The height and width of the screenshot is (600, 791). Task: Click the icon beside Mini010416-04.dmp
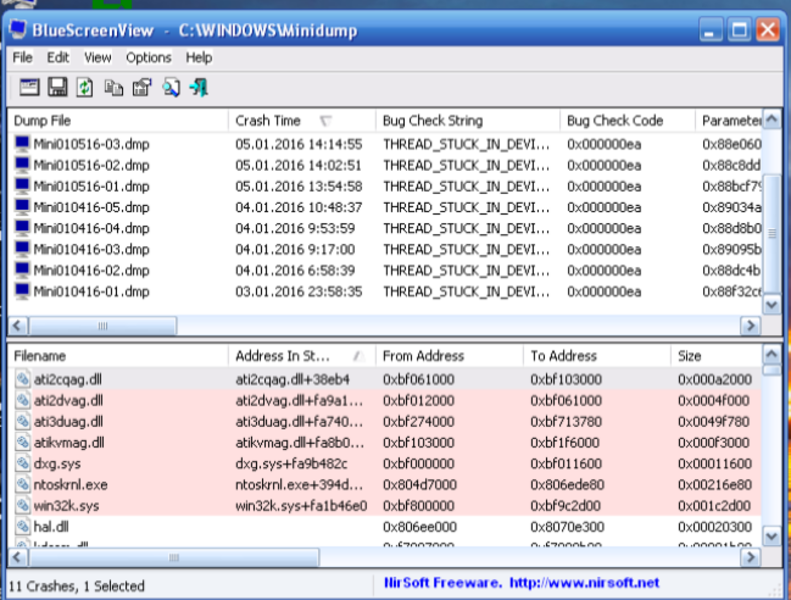click(22, 228)
